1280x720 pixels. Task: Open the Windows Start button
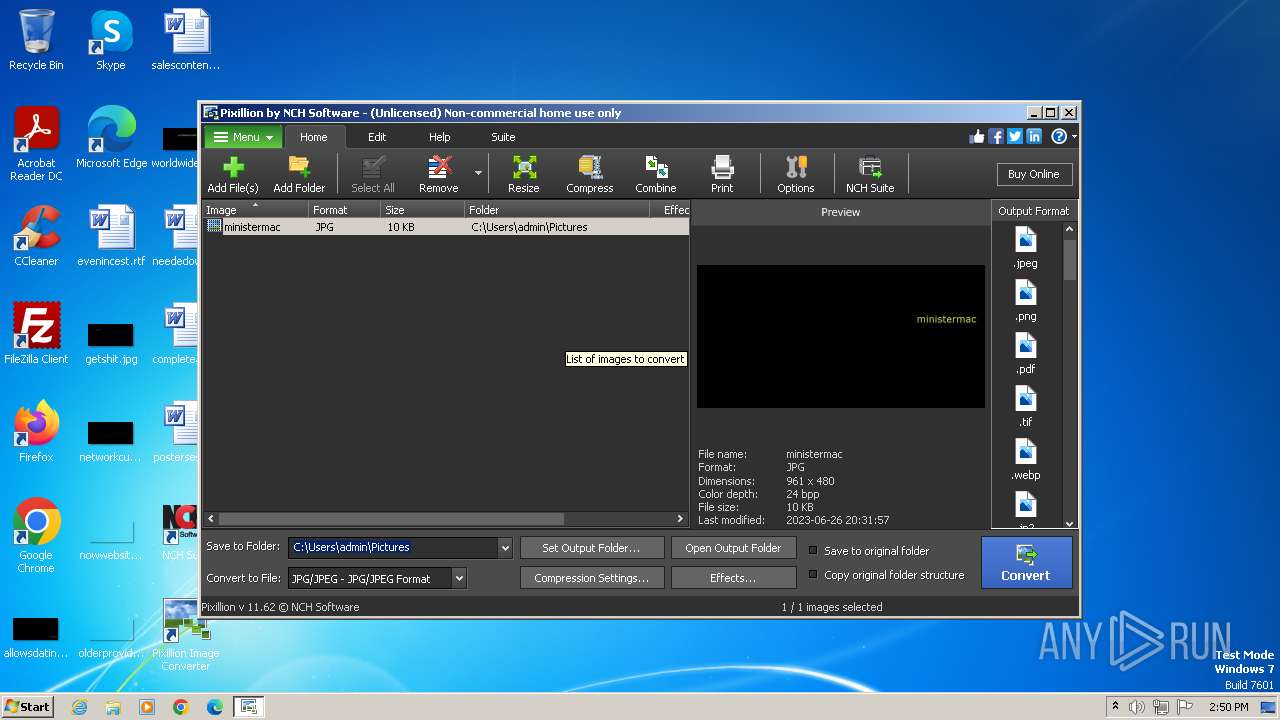(28, 706)
